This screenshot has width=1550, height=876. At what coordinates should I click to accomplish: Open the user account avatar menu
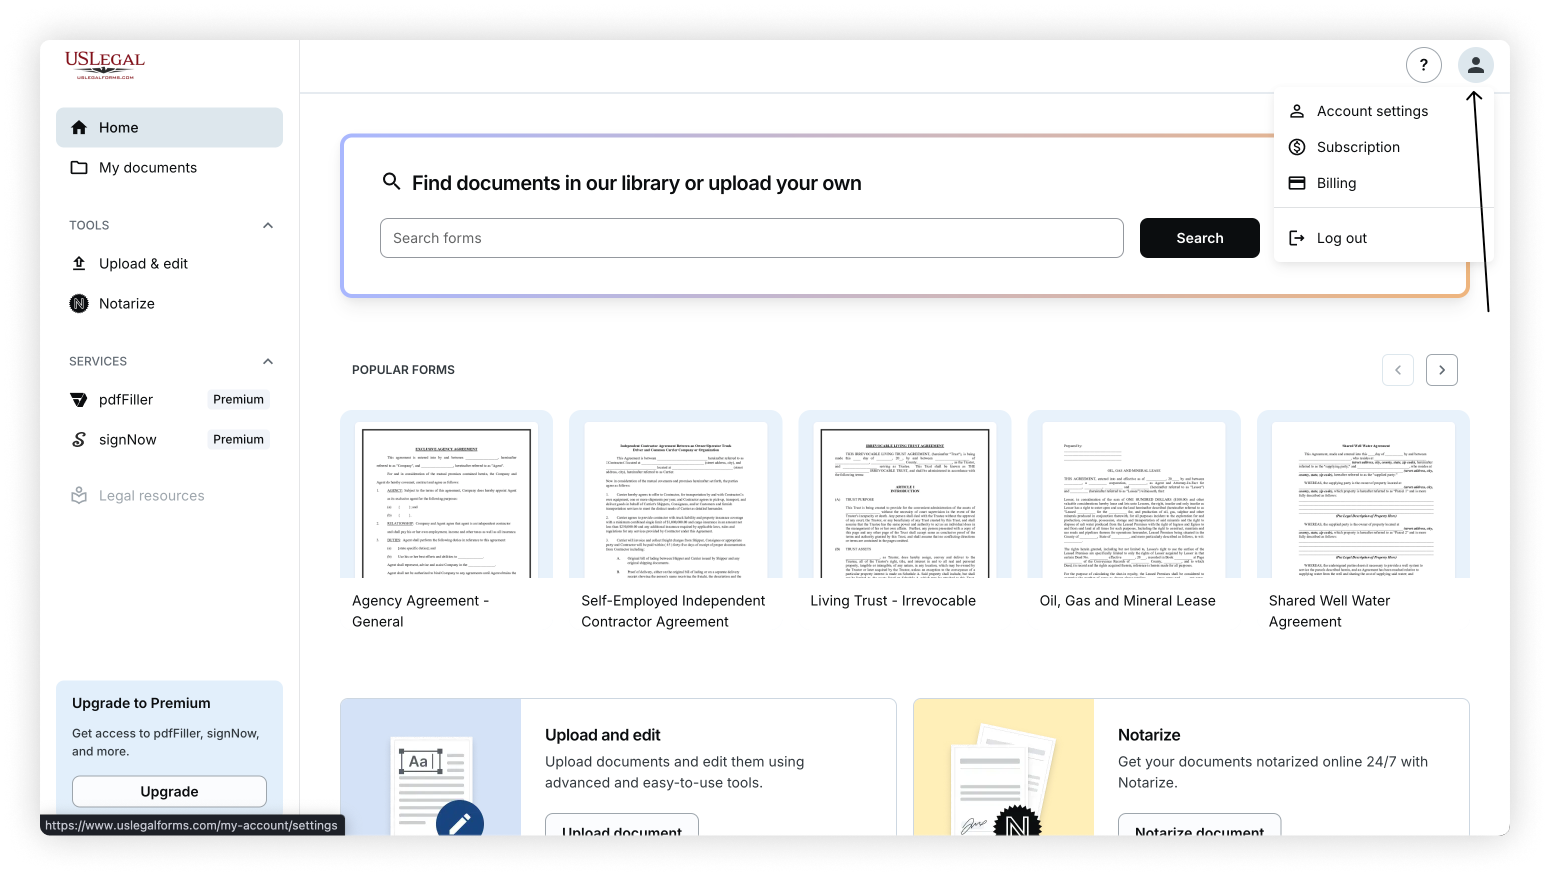point(1476,64)
